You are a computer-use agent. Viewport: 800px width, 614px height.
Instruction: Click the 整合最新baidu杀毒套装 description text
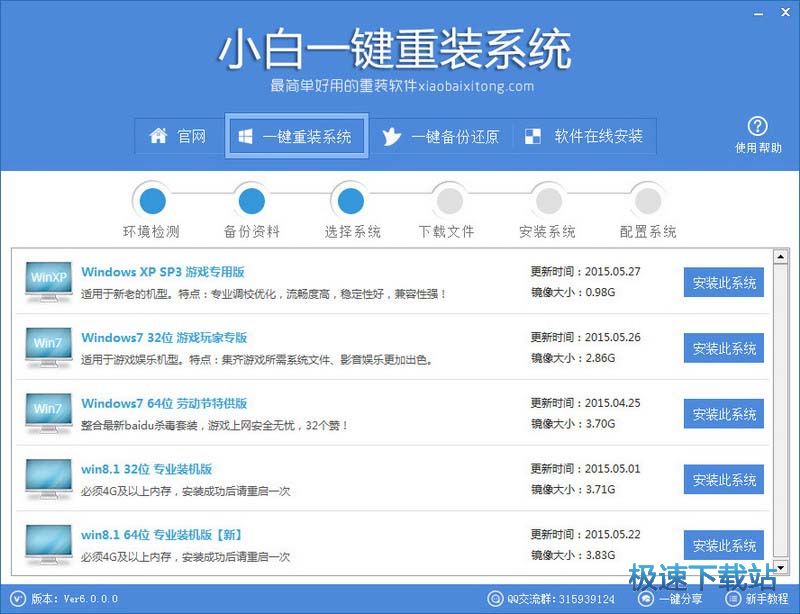click(x=215, y=426)
